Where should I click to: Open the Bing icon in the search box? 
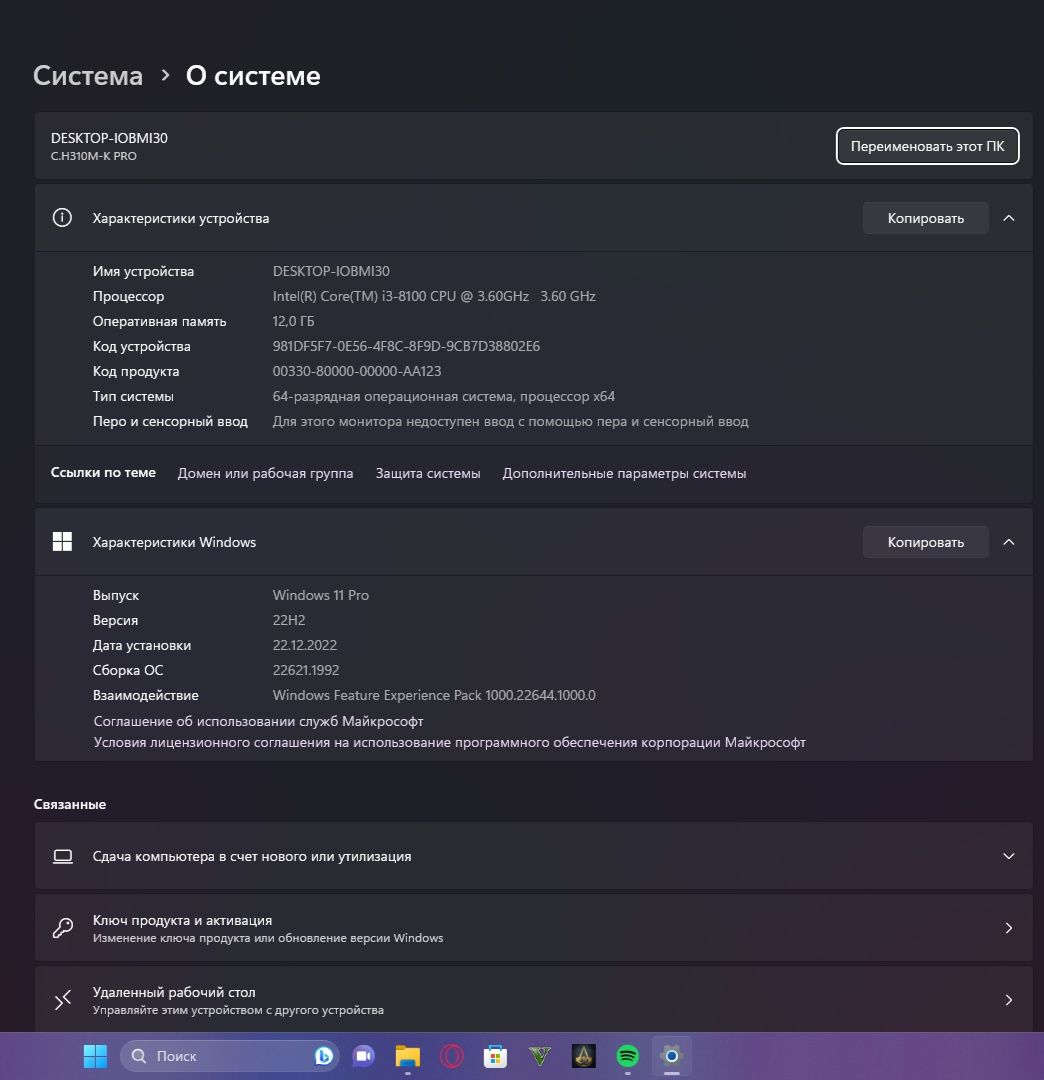coord(324,1056)
